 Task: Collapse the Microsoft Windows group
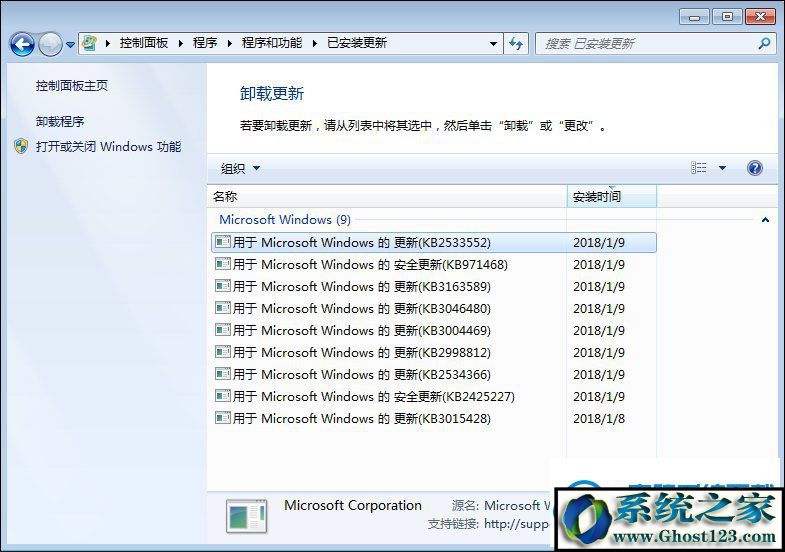coord(765,220)
